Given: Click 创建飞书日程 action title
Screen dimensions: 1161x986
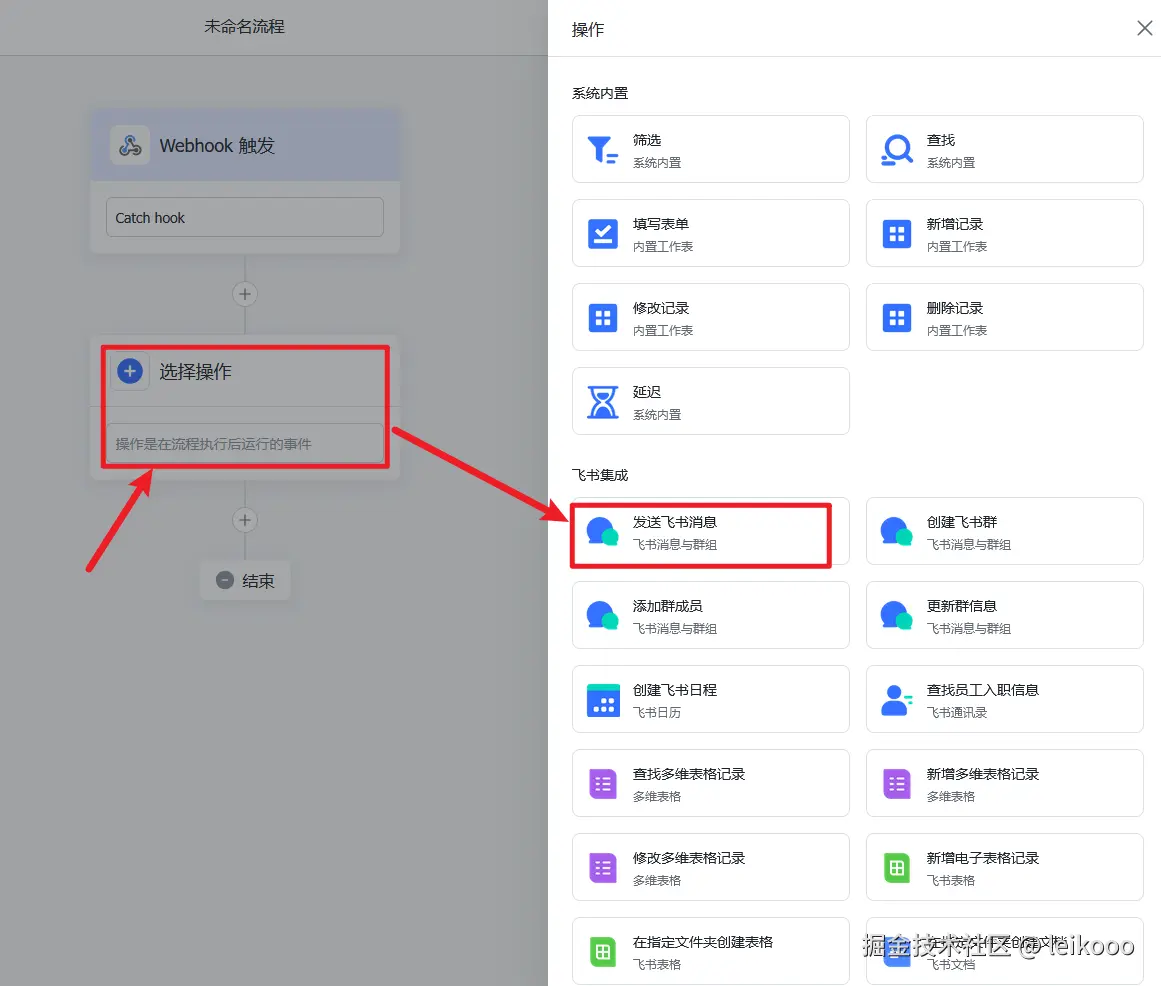Looking at the screenshot, I should click(x=675, y=690).
